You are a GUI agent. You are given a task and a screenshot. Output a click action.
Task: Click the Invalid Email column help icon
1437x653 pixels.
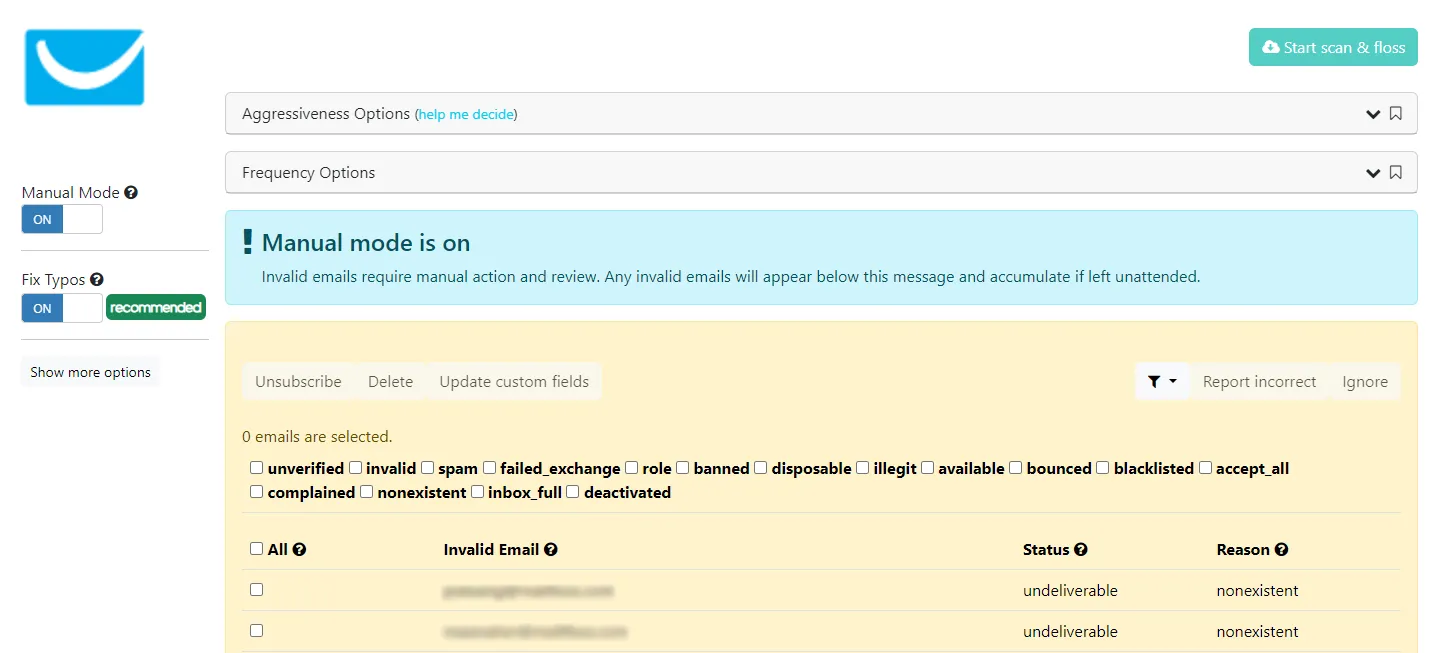[x=551, y=550]
